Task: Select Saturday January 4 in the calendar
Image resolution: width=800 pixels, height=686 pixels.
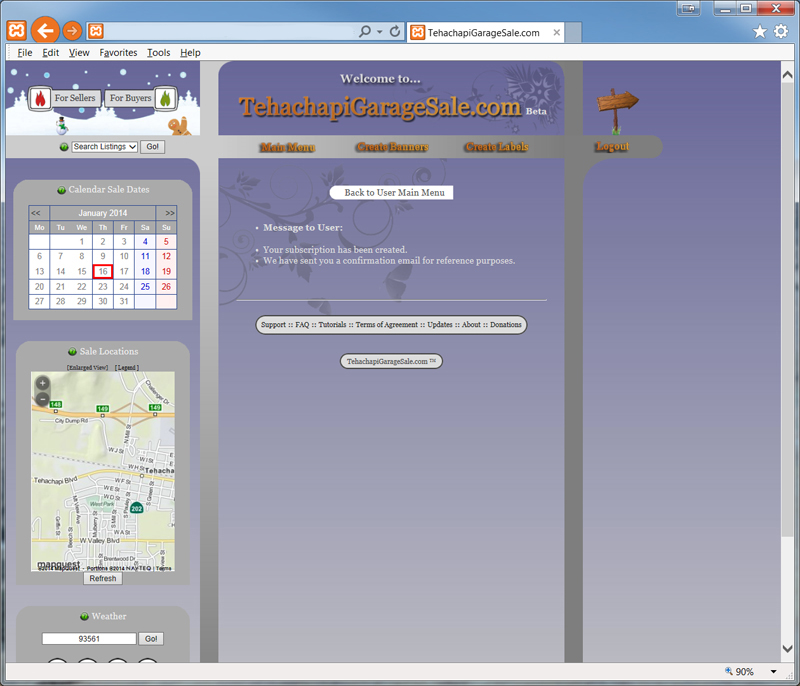Action: tap(145, 242)
